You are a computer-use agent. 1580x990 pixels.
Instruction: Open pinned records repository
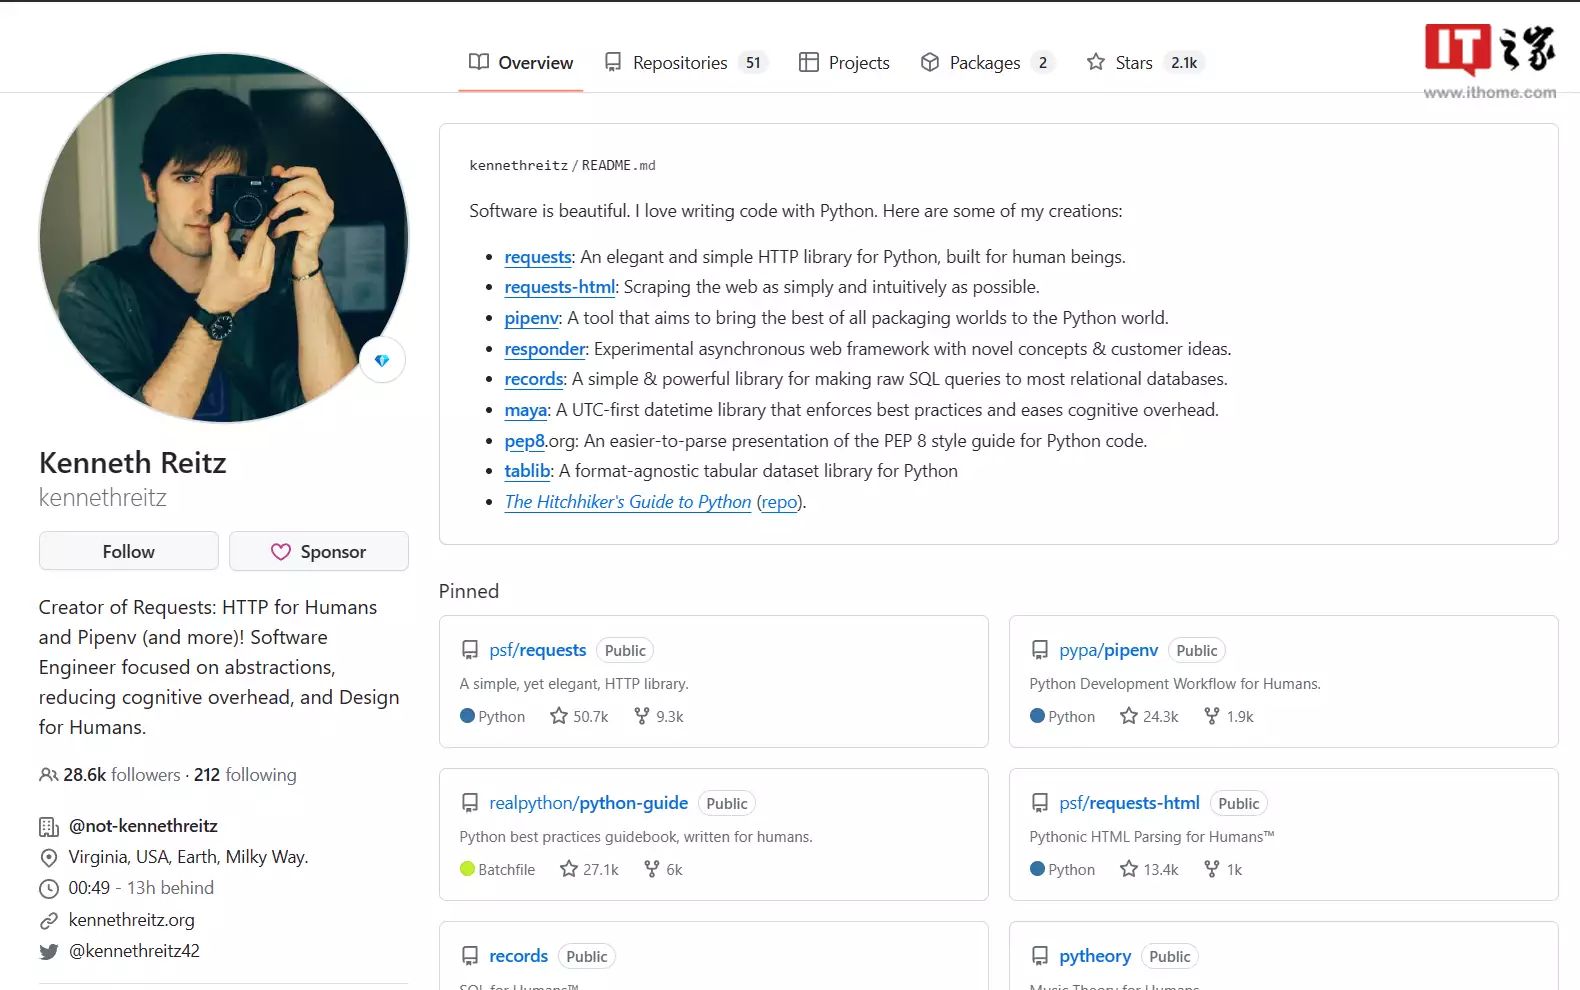tap(519, 956)
